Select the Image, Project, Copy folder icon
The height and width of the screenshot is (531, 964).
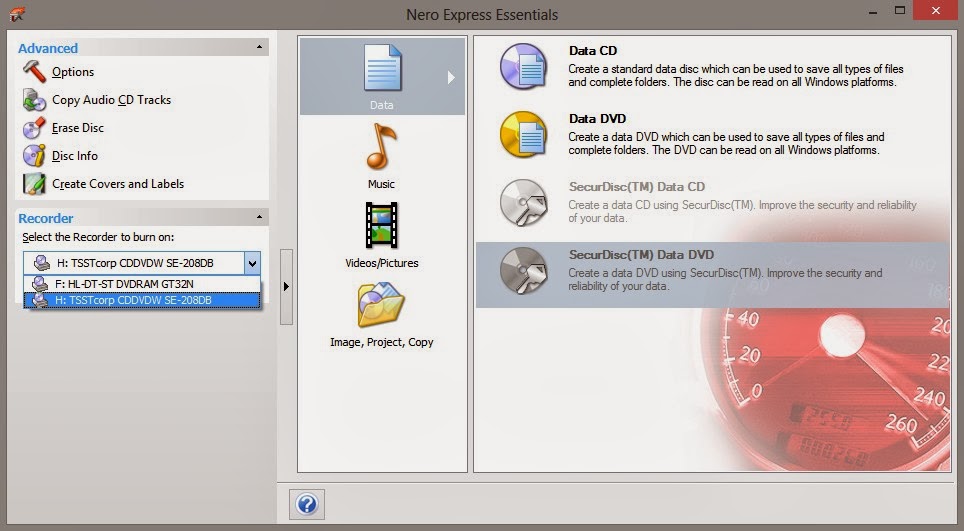pyautogui.click(x=381, y=304)
